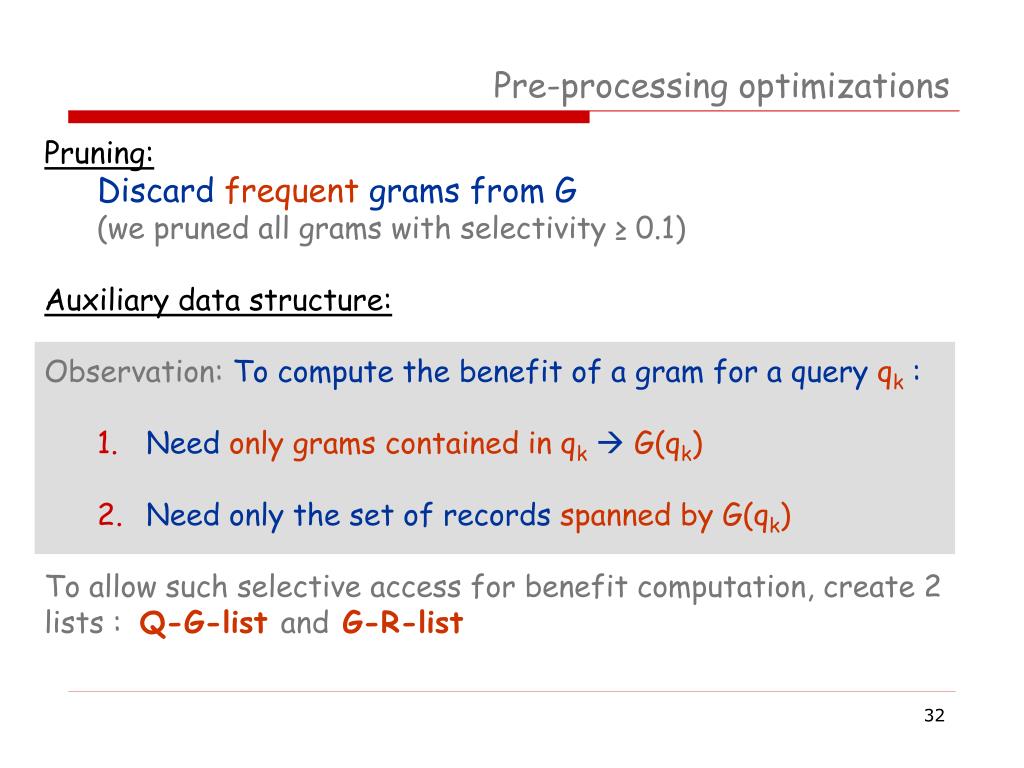Click the arrow before G(qk)
The height and width of the screenshot is (768, 1024).
click(x=610, y=444)
